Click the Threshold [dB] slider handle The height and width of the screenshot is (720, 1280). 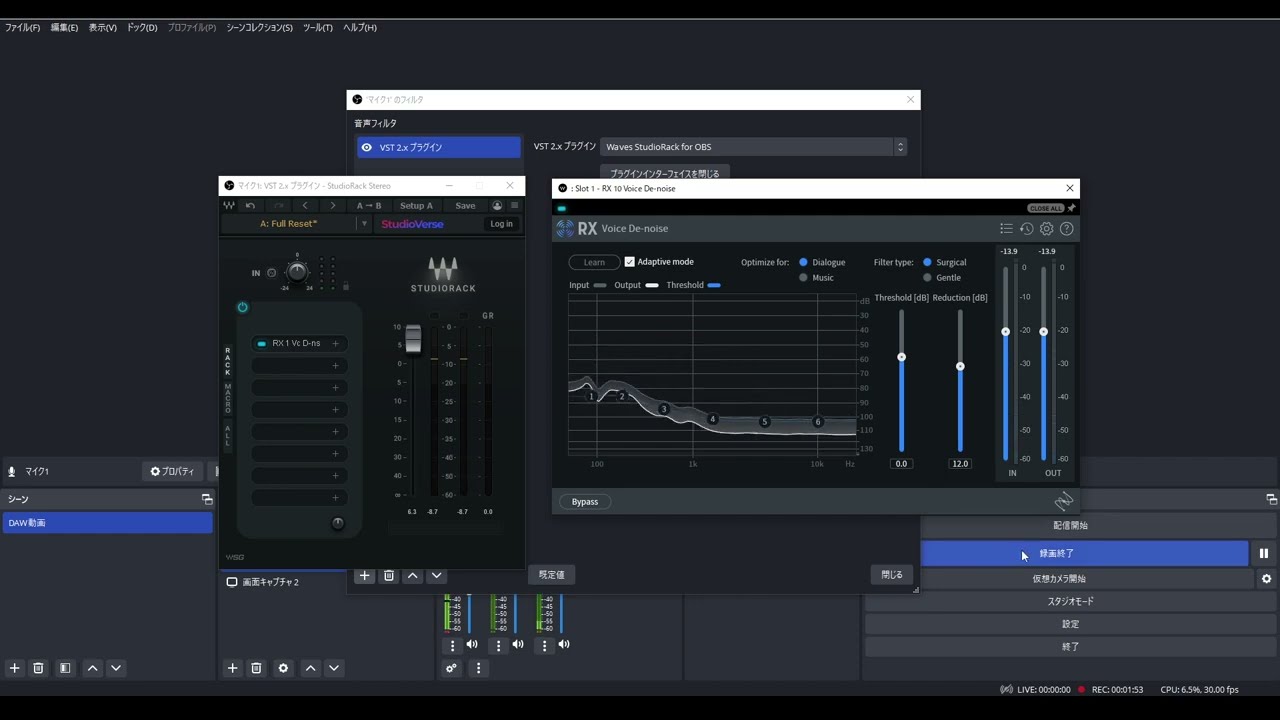901,357
